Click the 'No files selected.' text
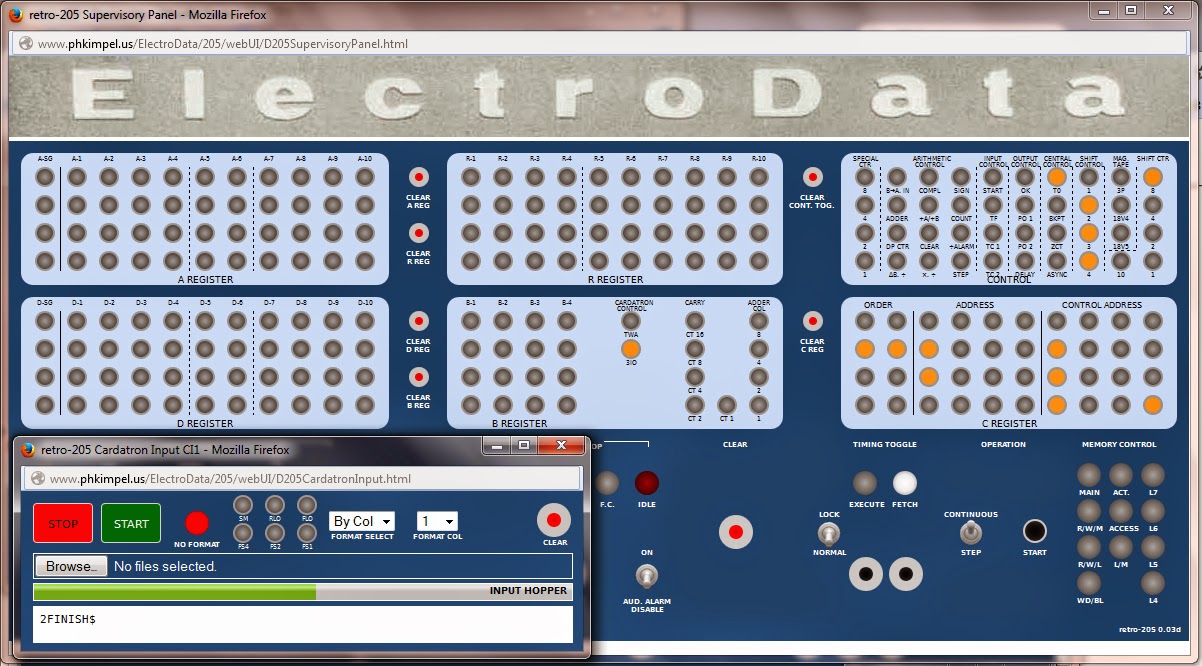Screen dimensions: 1202x666 point(165,566)
